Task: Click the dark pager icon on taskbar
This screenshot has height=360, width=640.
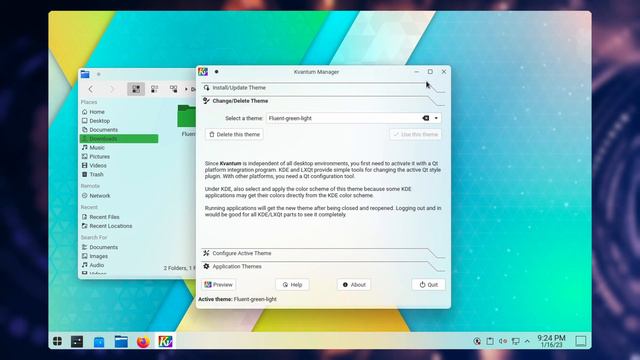Action: click(77, 341)
